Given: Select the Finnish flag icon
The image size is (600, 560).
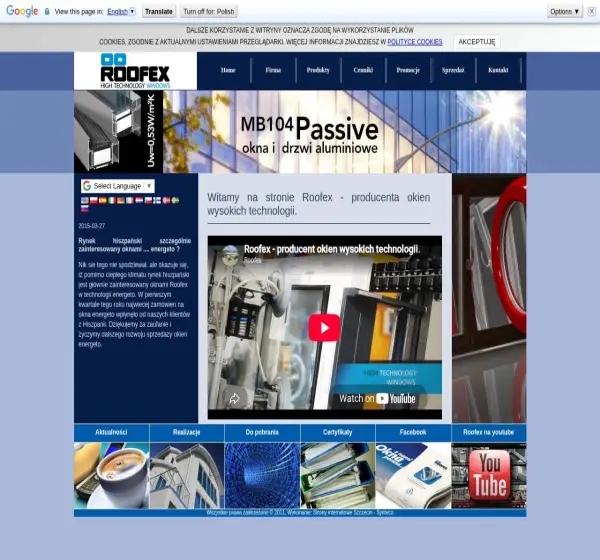Looking at the screenshot, I should tap(157, 200).
